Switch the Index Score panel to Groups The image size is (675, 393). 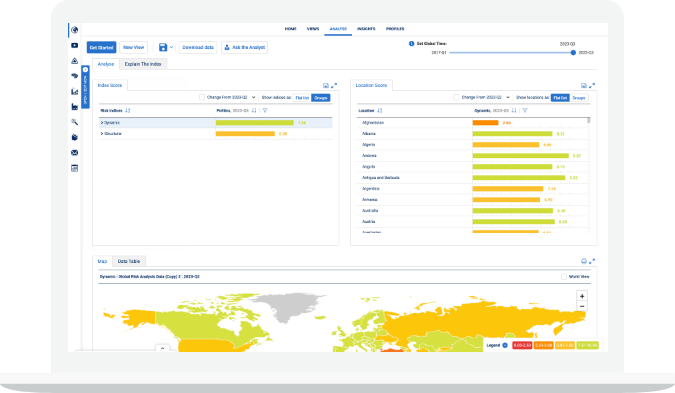coord(321,98)
